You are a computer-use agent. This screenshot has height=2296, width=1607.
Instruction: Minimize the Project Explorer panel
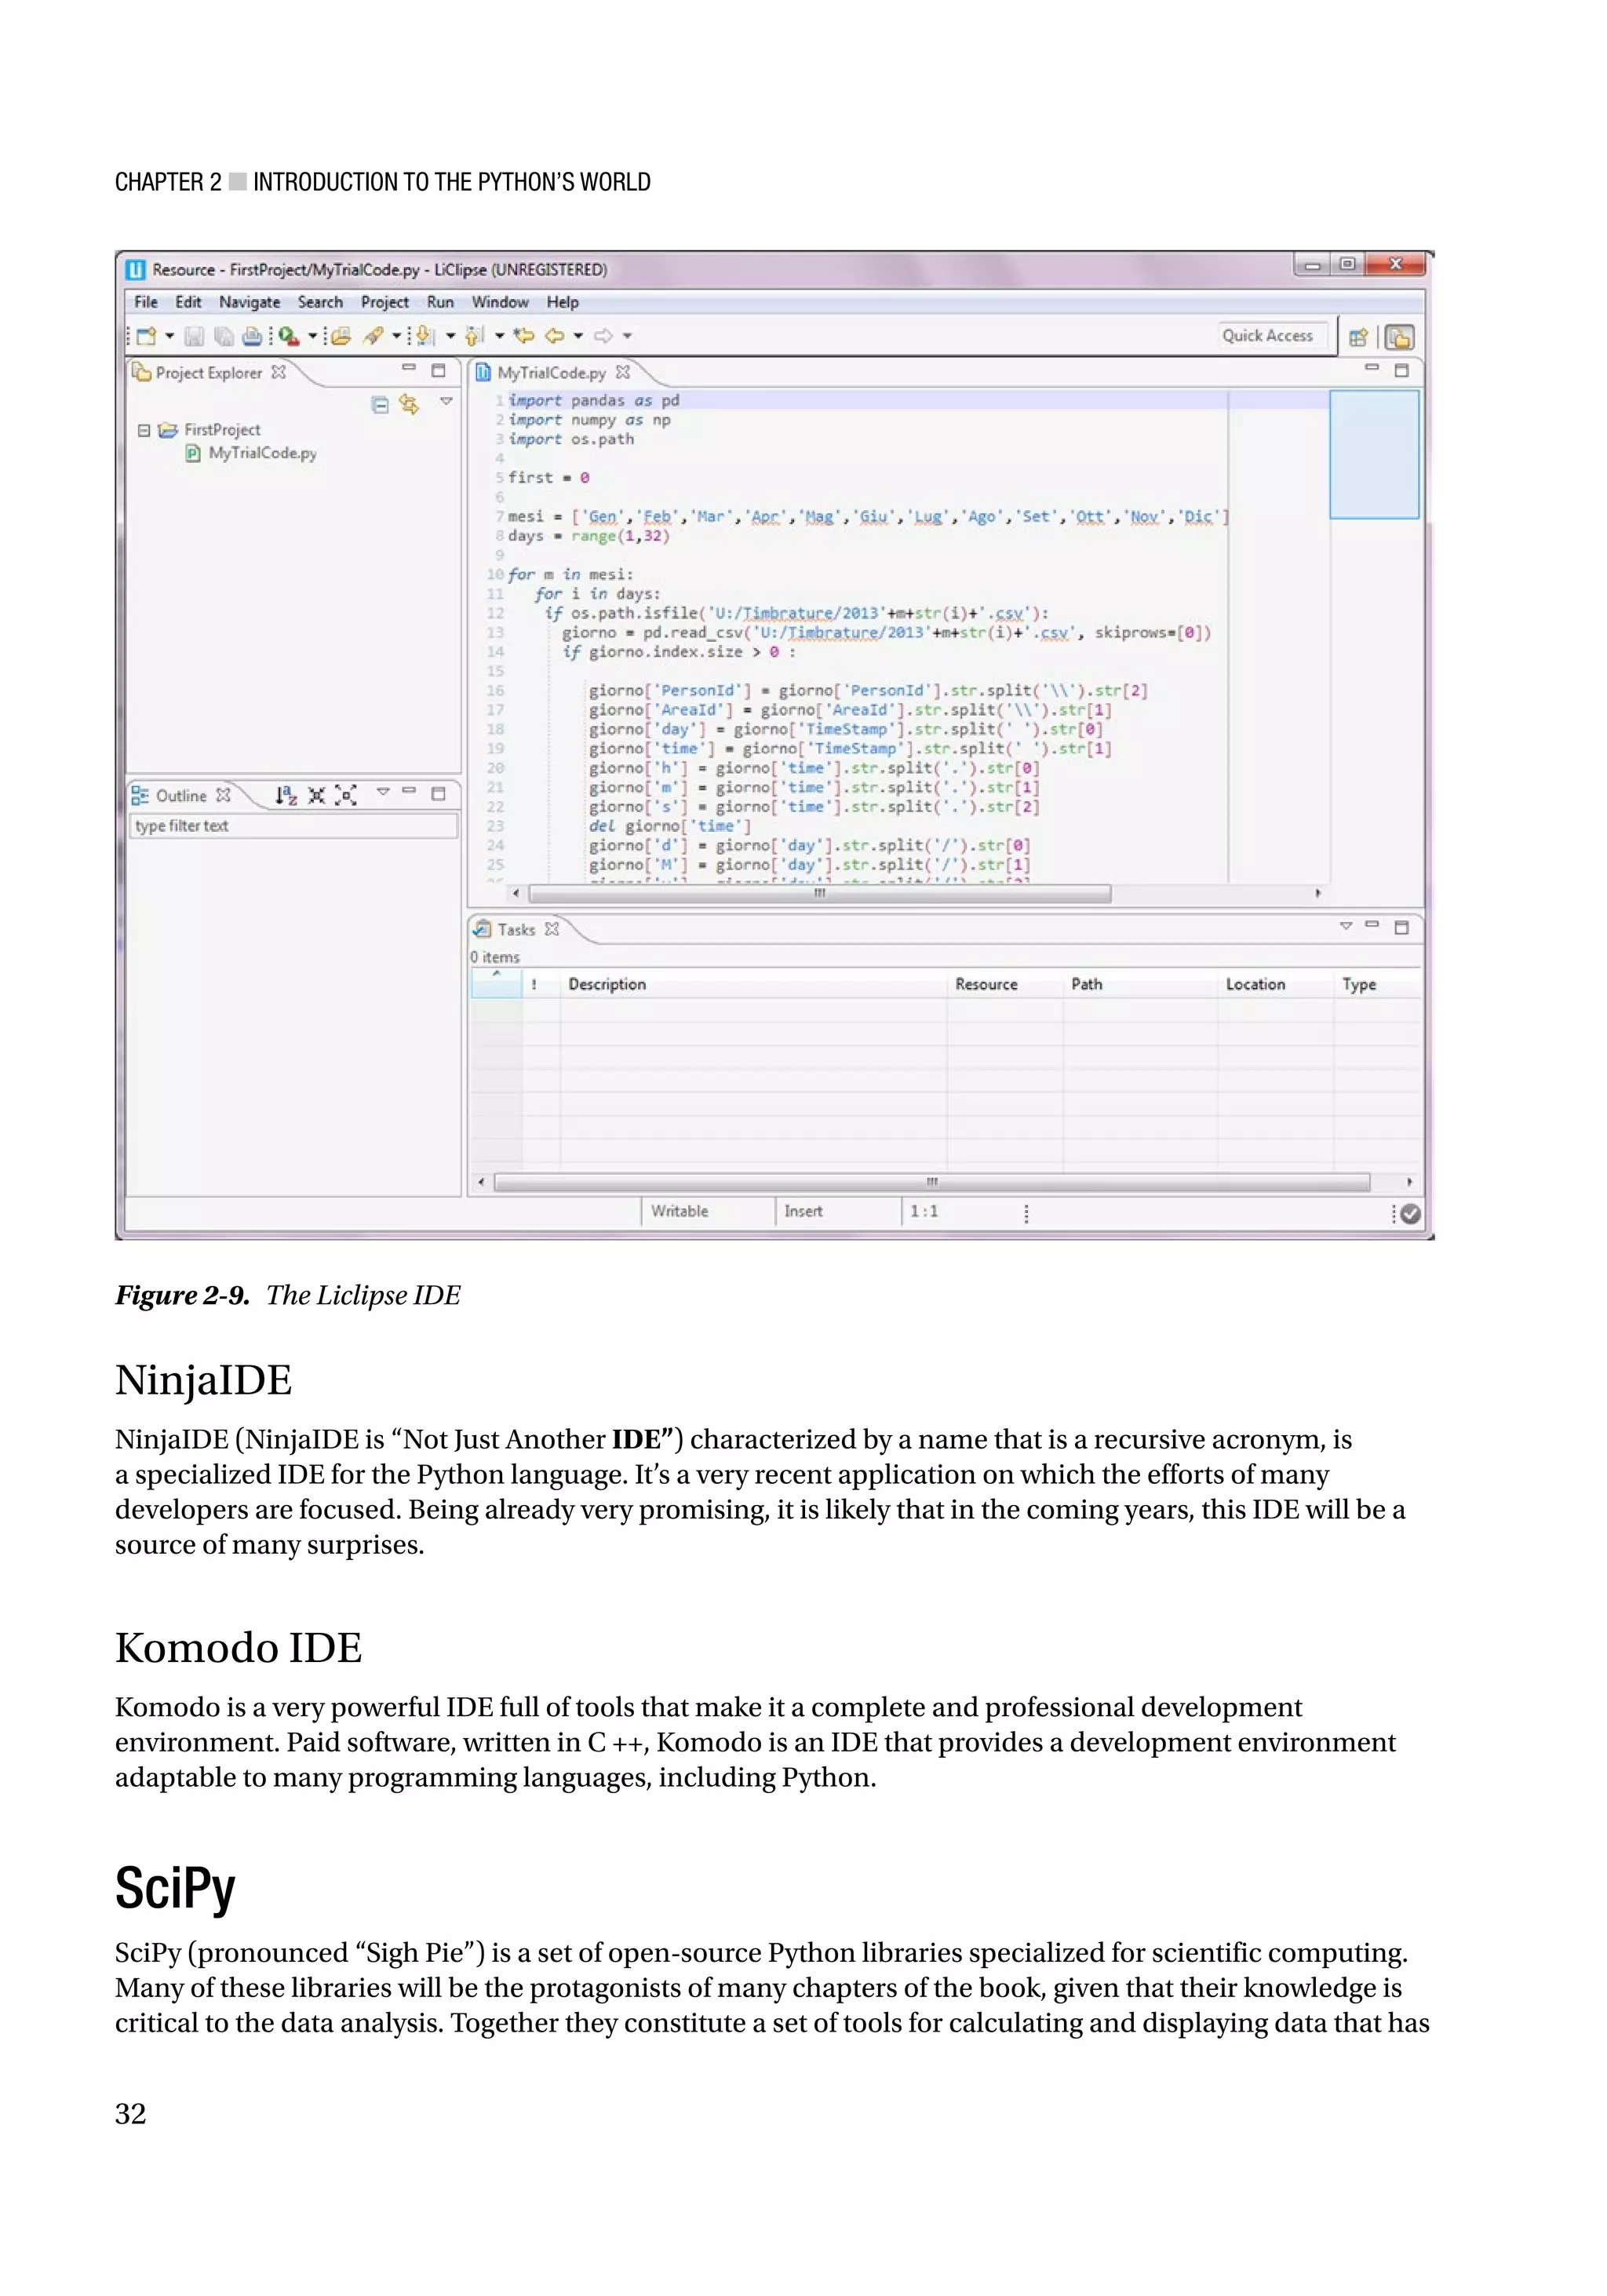click(x=409, y=368)
